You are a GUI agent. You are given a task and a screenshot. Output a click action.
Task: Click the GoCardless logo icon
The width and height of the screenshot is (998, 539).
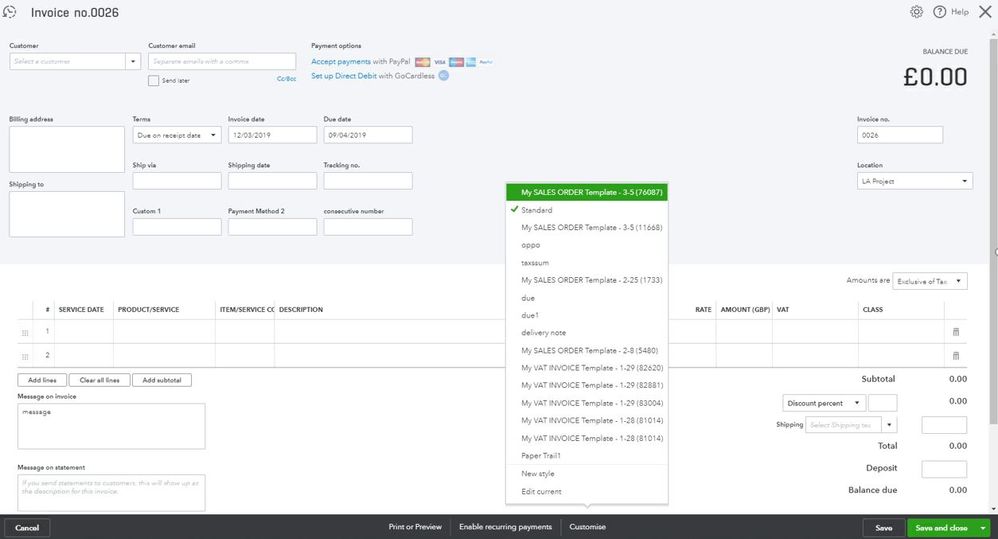point(444,75)
